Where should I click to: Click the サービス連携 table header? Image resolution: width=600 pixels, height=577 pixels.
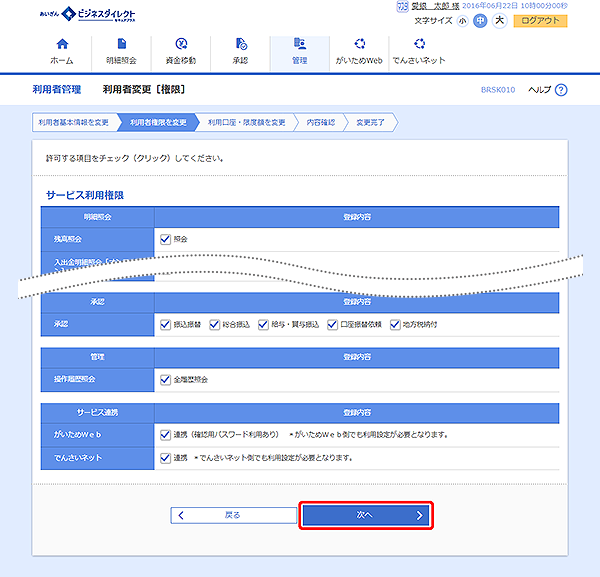(x=98, y=412)
